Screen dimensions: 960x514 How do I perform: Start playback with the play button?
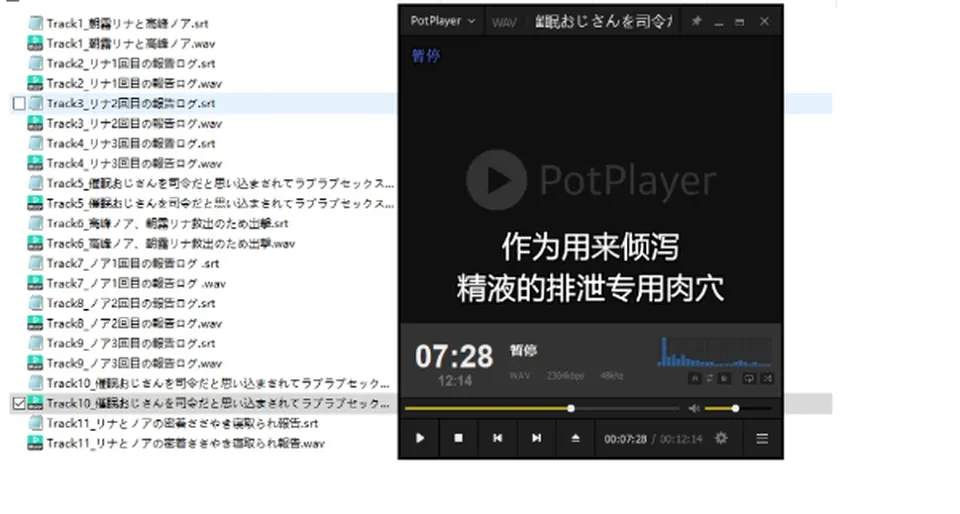point(419,438)
